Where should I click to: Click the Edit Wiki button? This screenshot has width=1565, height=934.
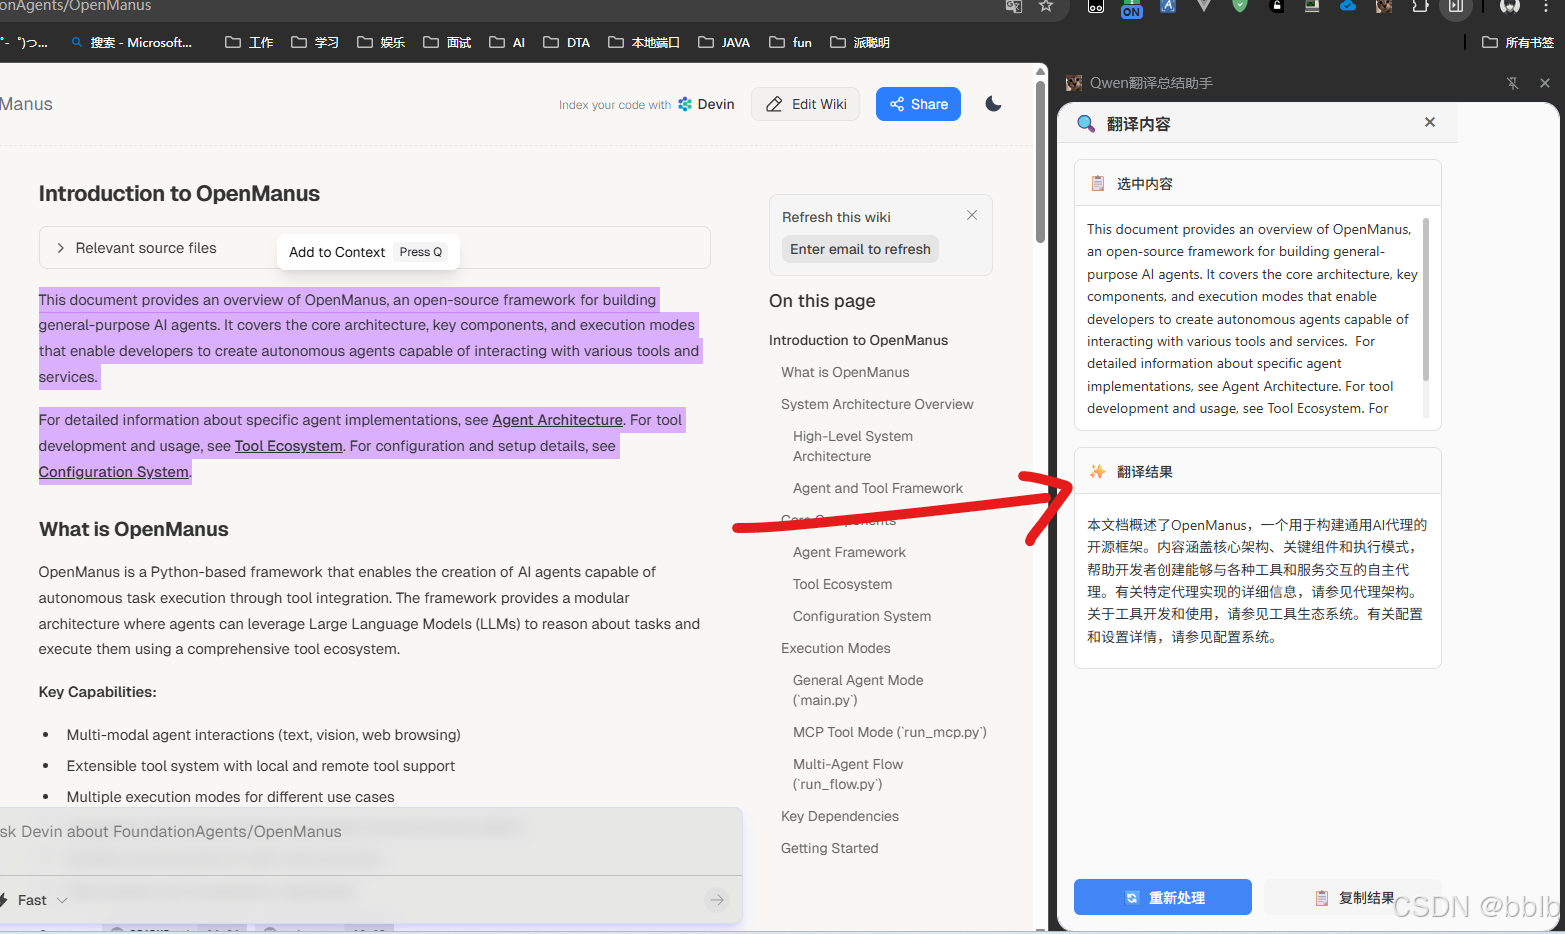[x=806, y=104]
